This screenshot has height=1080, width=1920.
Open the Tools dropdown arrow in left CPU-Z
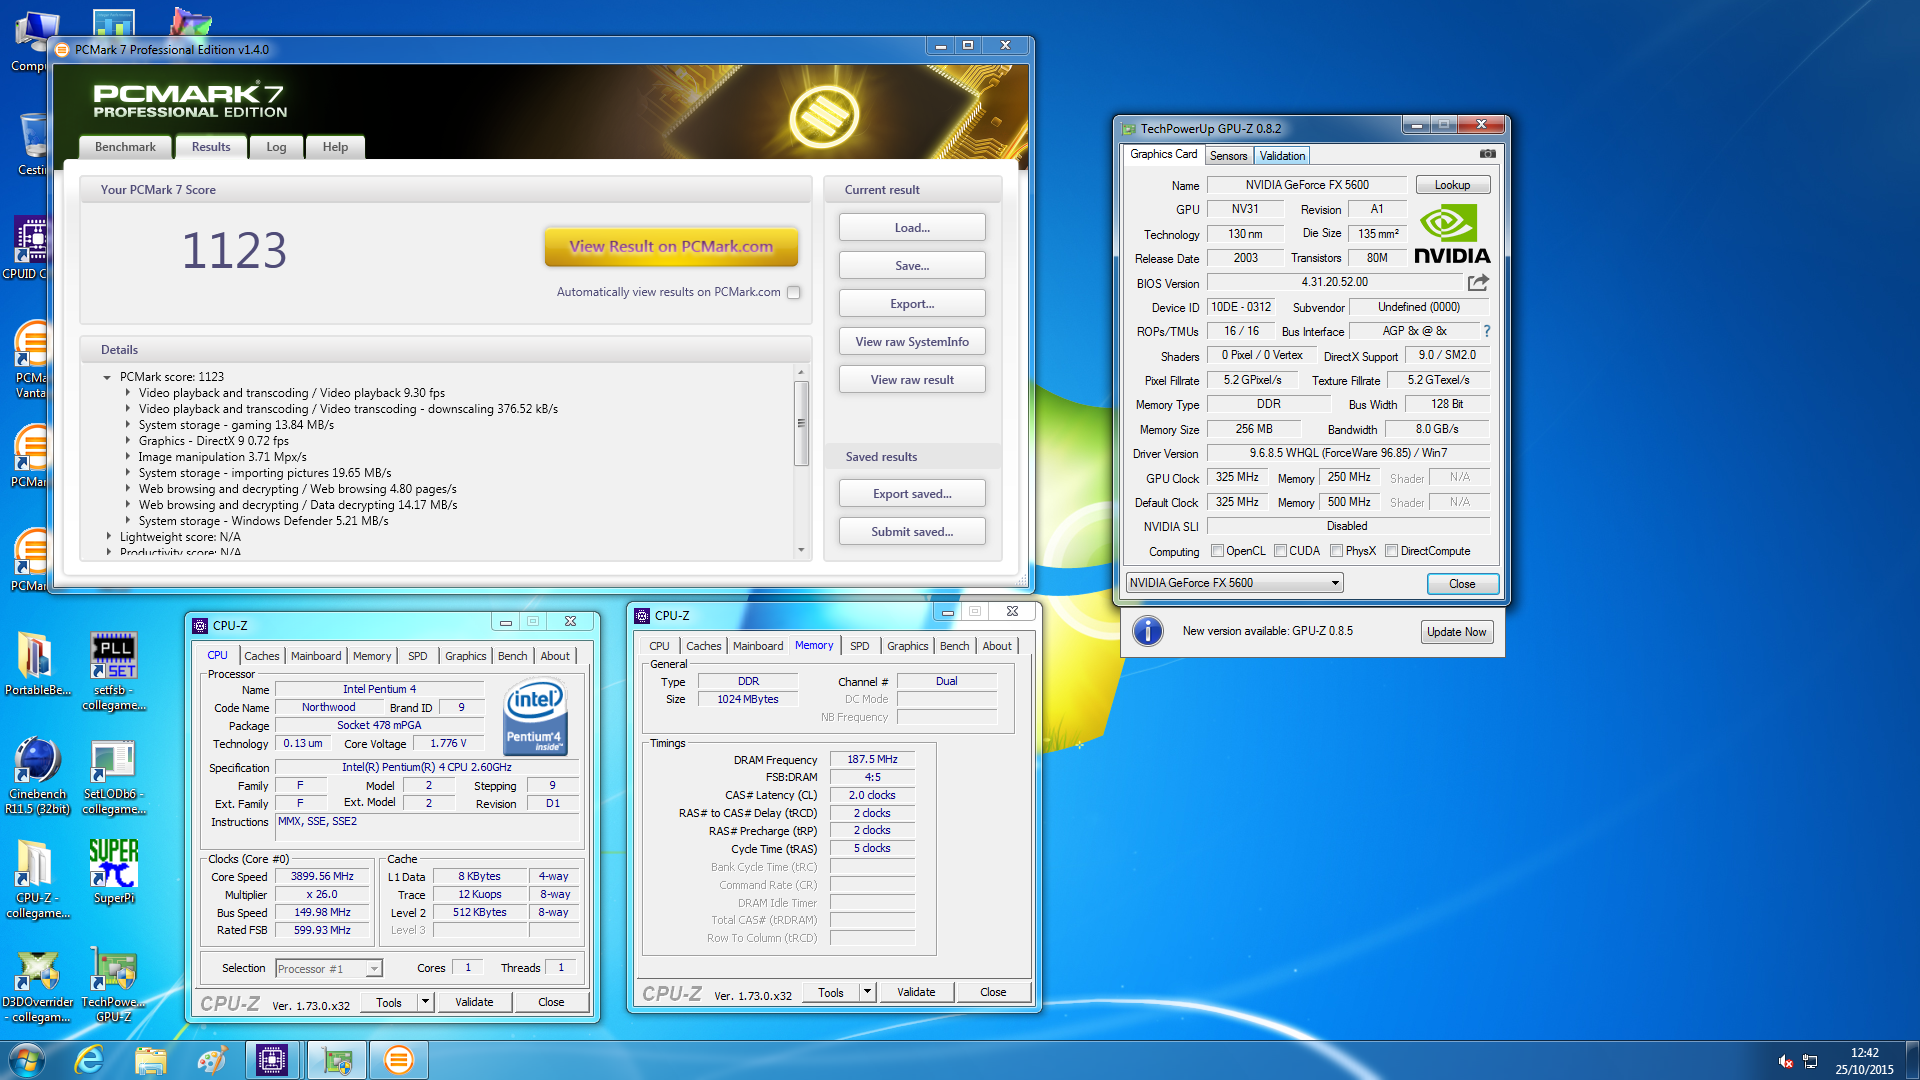point(425,1002)
